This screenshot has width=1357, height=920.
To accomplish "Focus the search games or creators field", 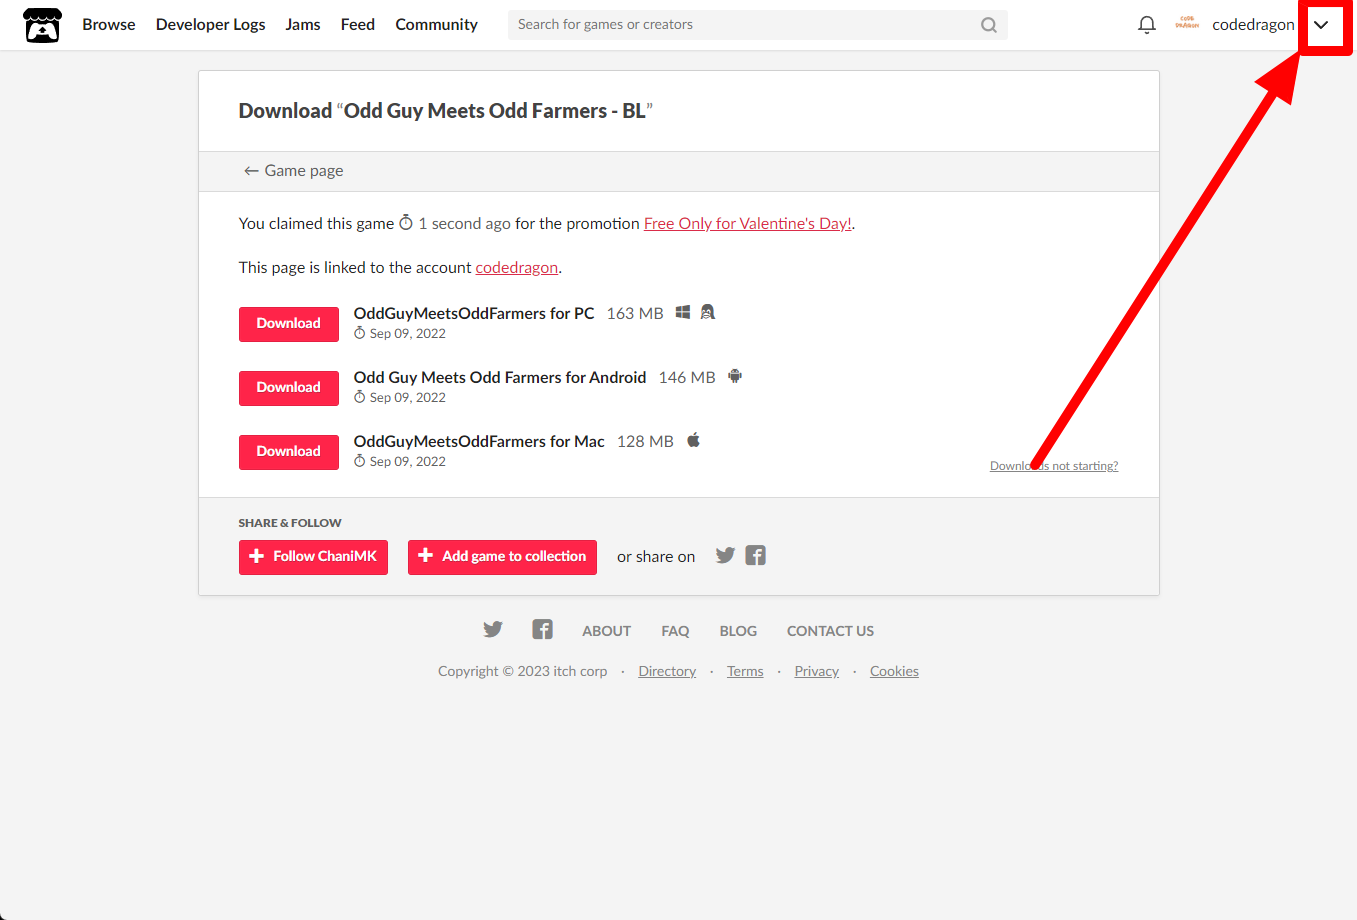I will (x=757, y=25).
